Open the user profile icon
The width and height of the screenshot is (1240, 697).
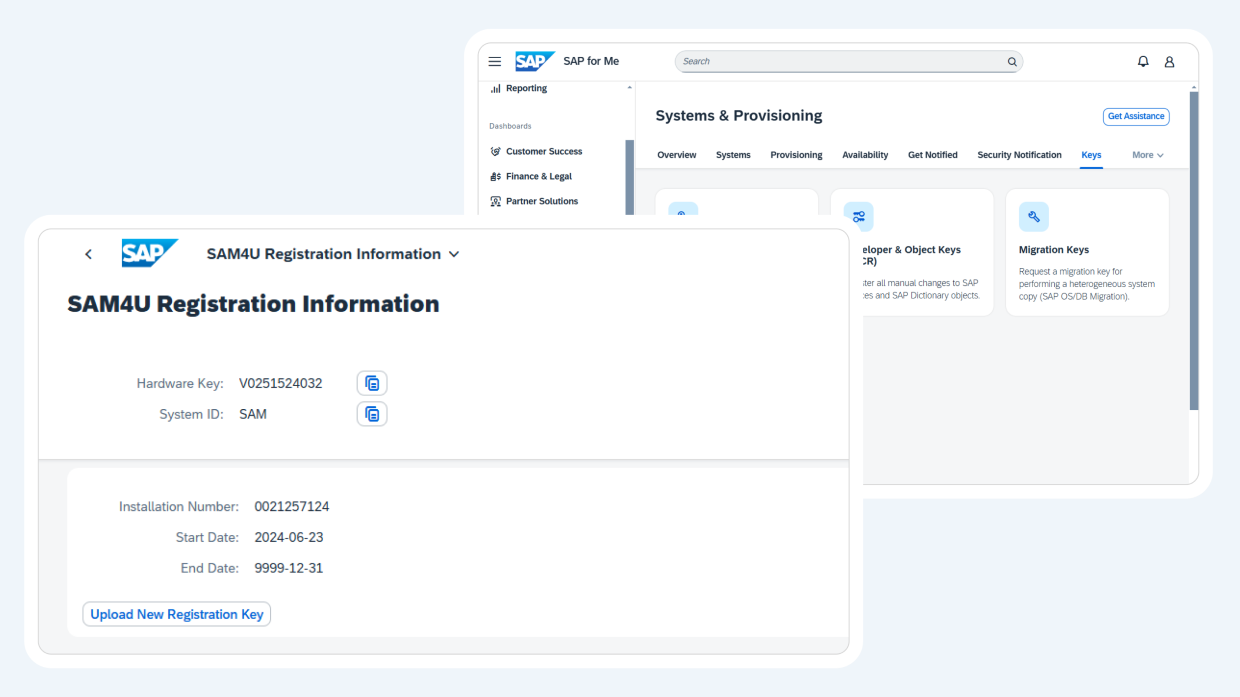point(1169,62)
